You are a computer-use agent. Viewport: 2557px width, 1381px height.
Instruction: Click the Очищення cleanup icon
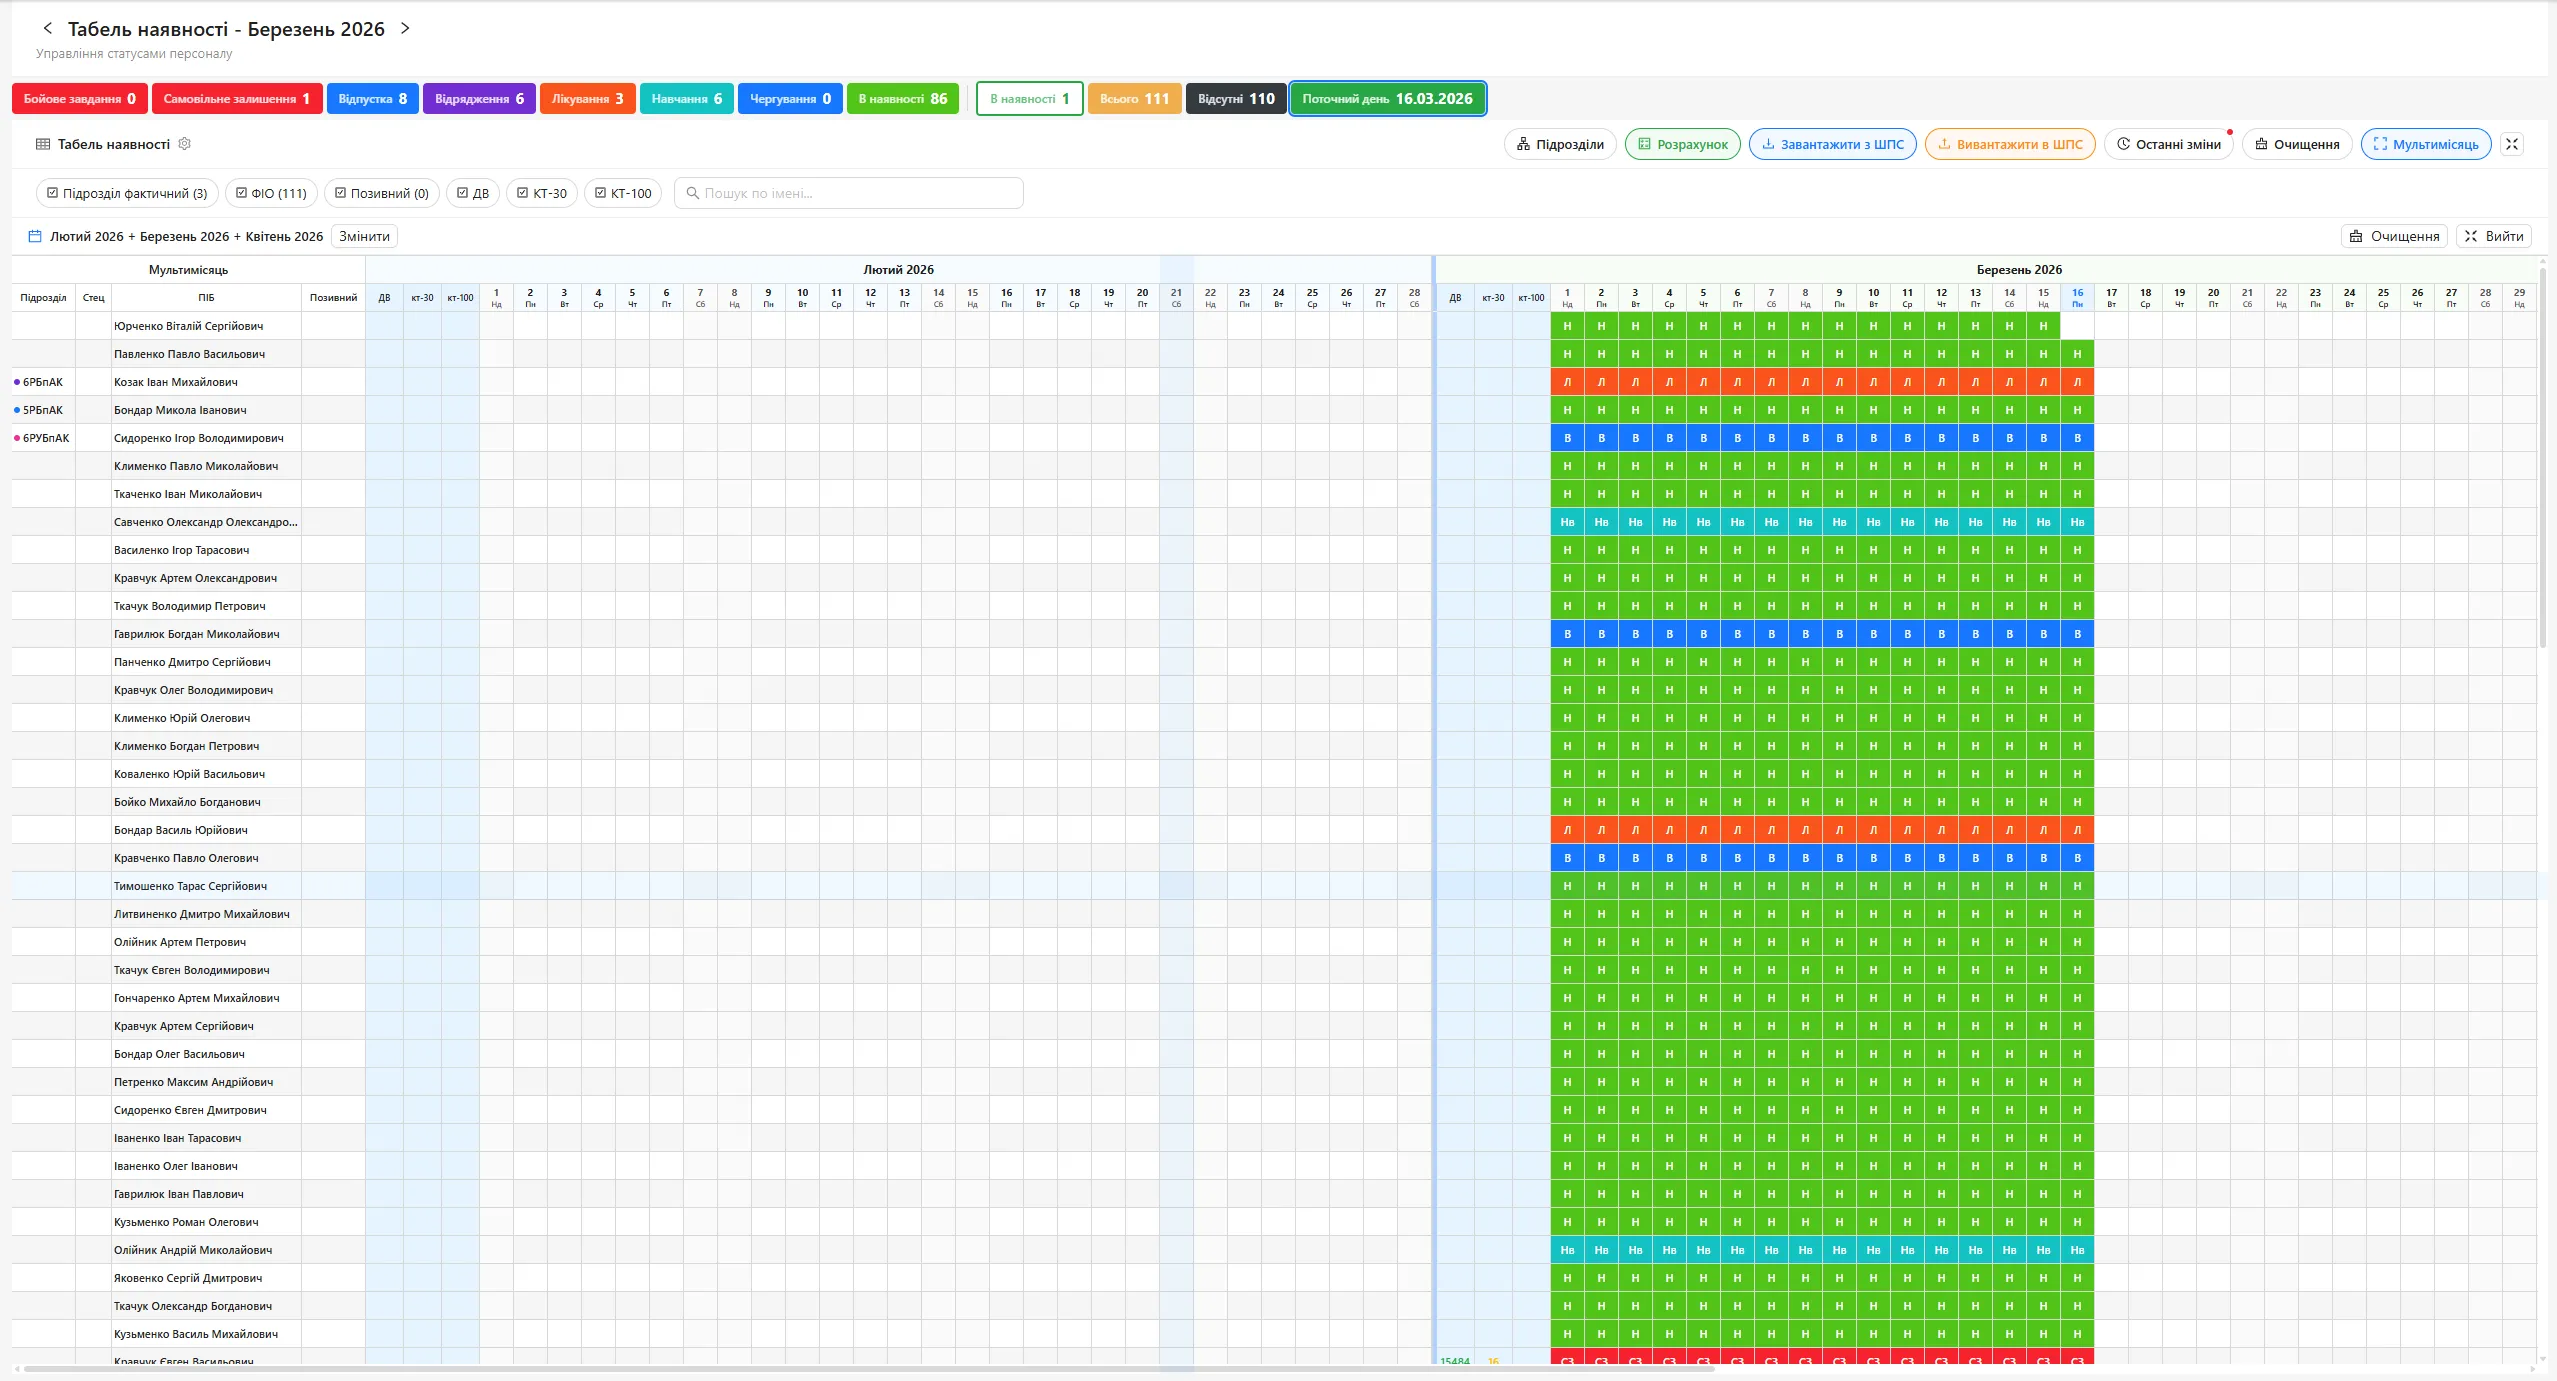[x=2263, y=144]
